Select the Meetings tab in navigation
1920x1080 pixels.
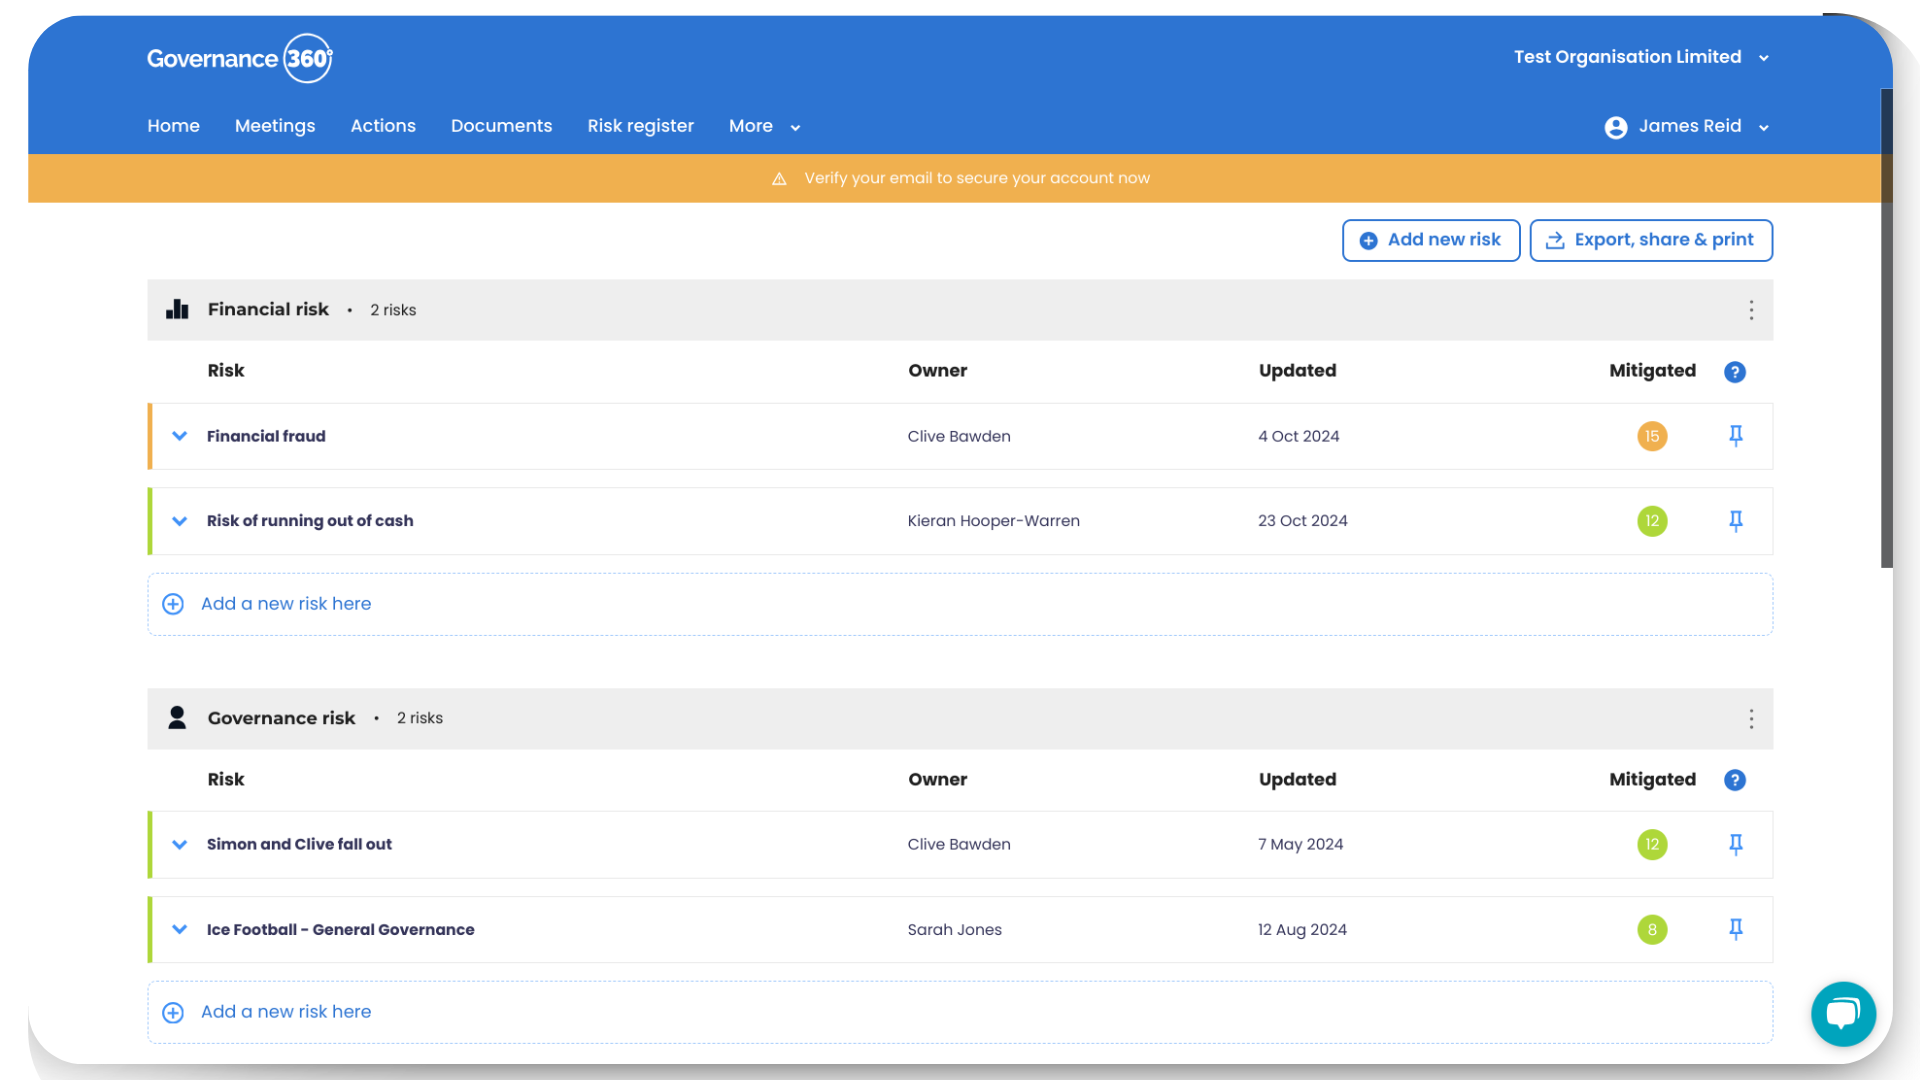[274, 125]
